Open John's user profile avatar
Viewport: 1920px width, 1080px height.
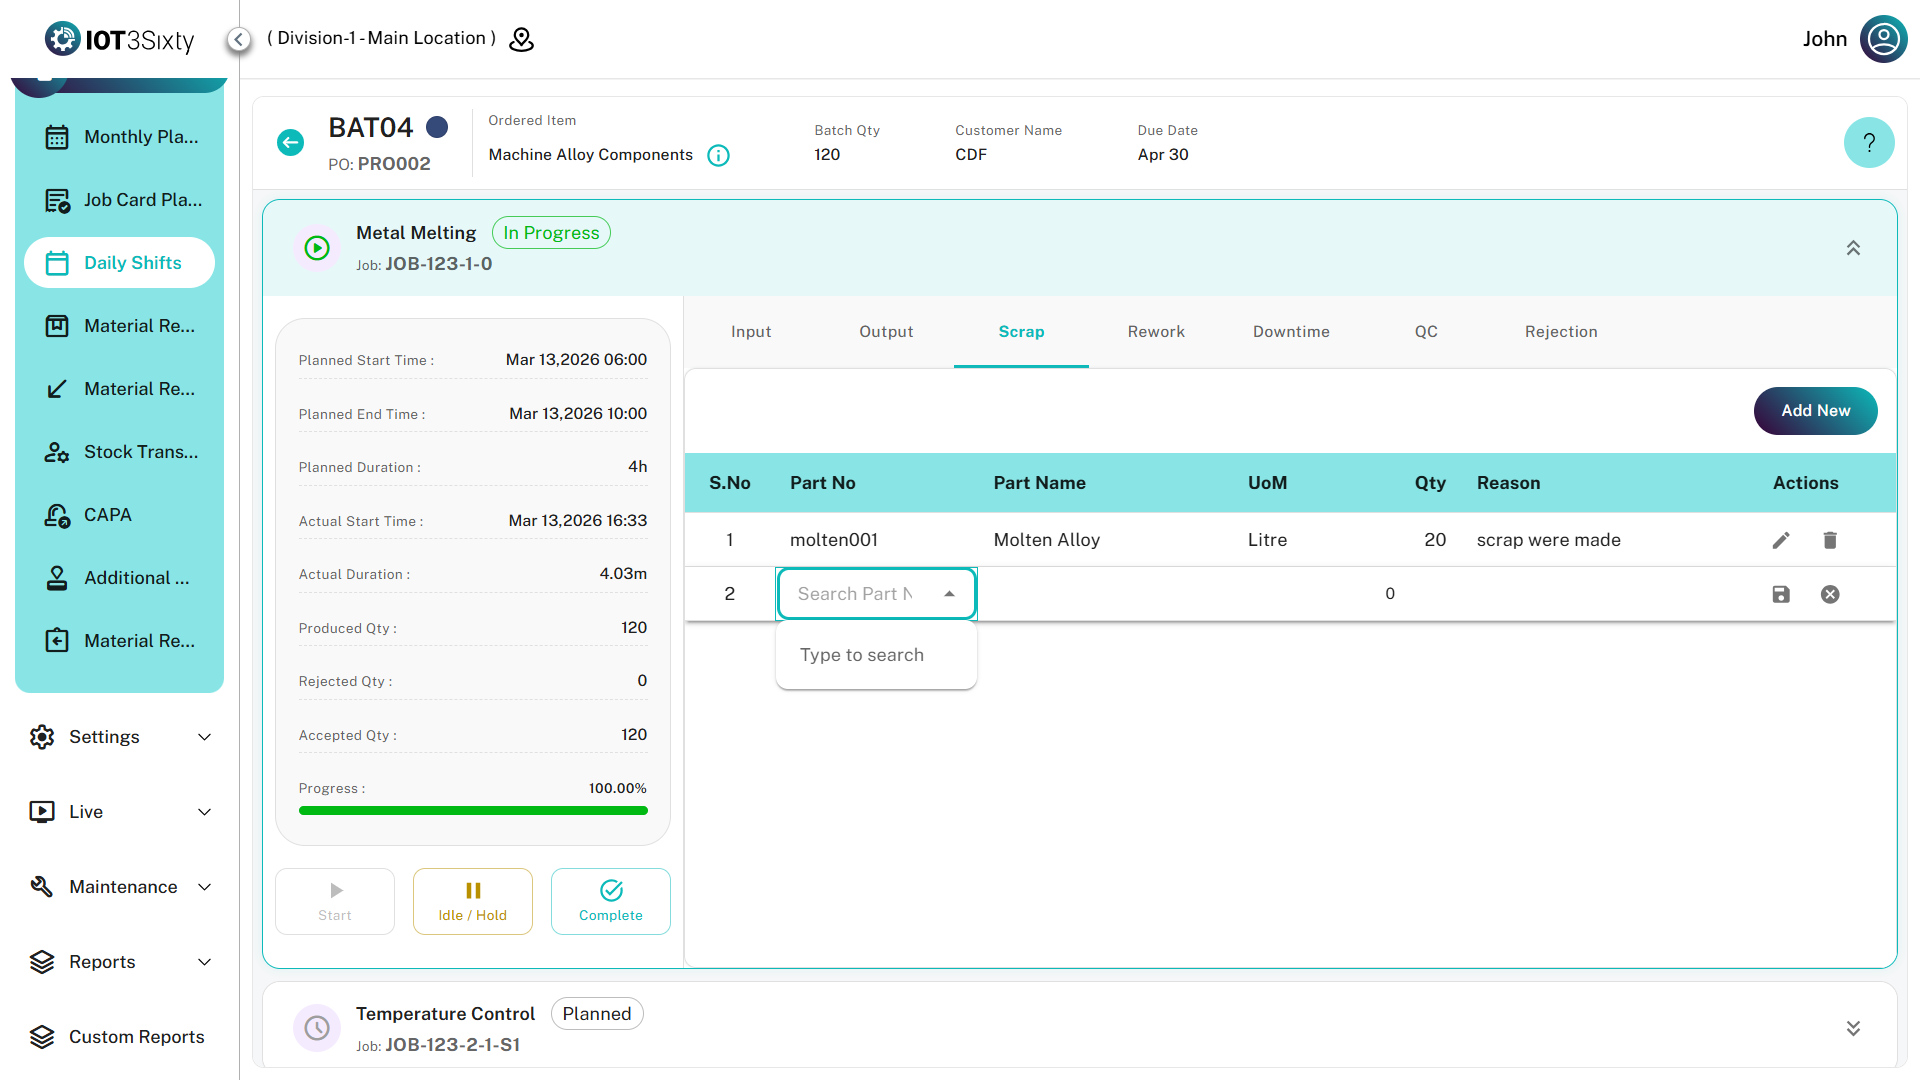(1883, 39)
